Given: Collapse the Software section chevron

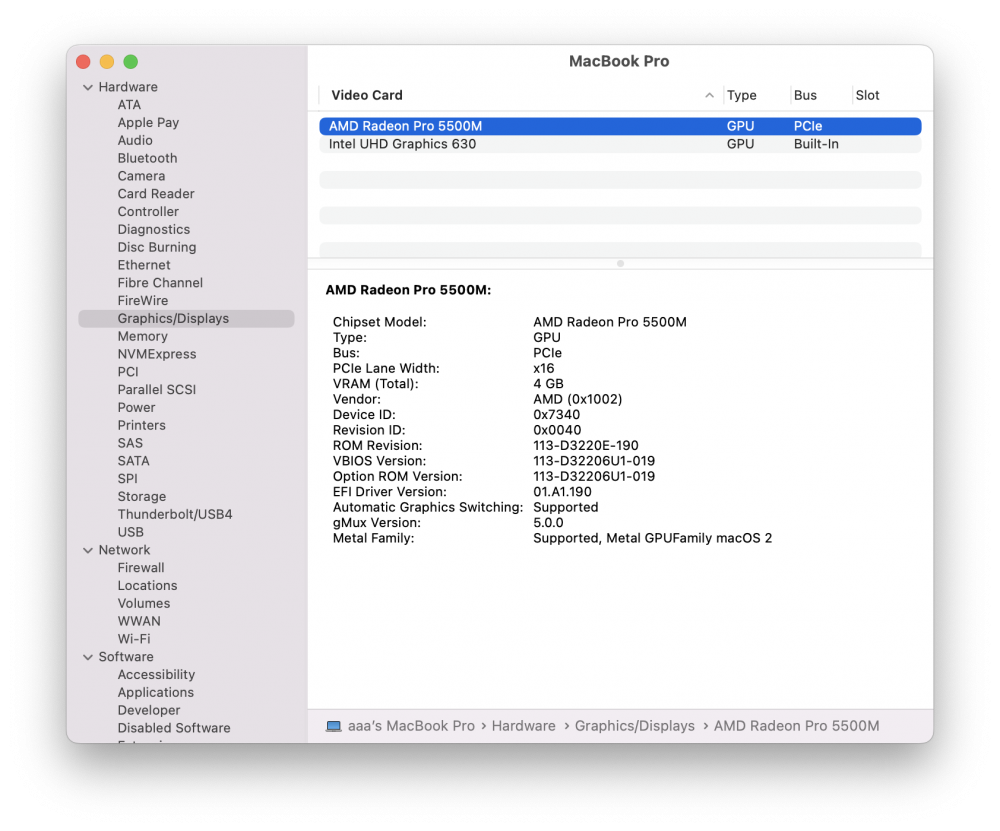Looking at the screenshot, I should tap(88, 658).
